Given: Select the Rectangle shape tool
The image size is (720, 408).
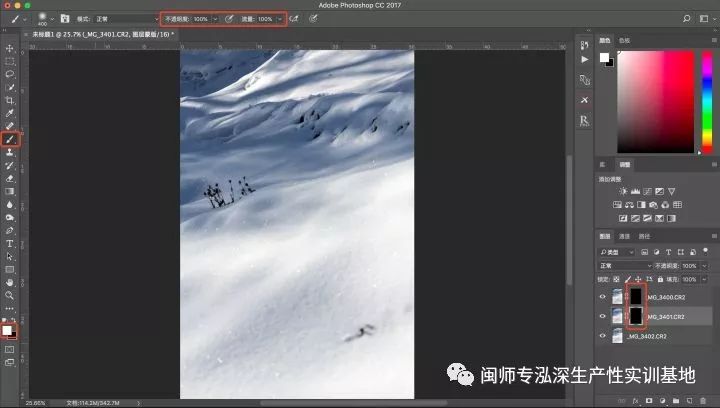Looking at the screenshot, I should 10,269.
